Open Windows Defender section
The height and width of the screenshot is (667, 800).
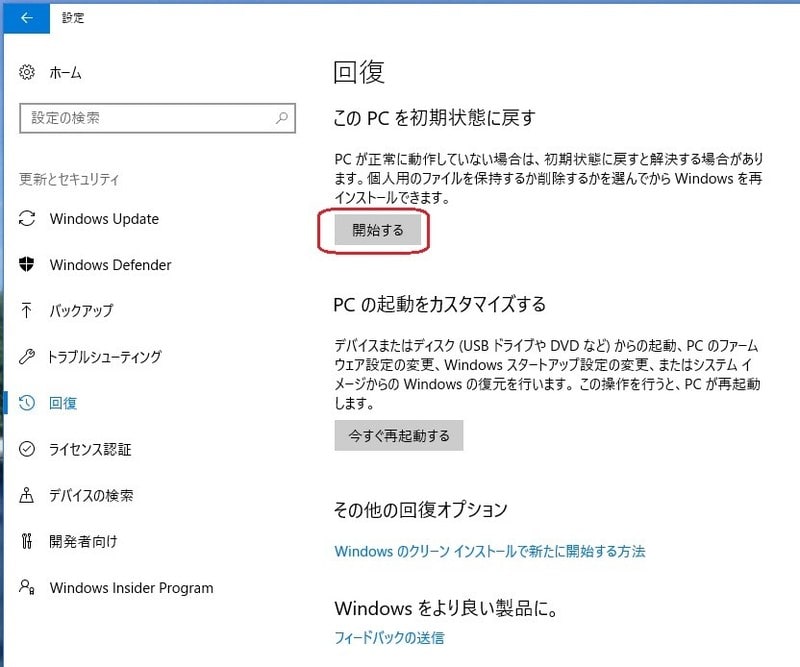coord(110,265)
